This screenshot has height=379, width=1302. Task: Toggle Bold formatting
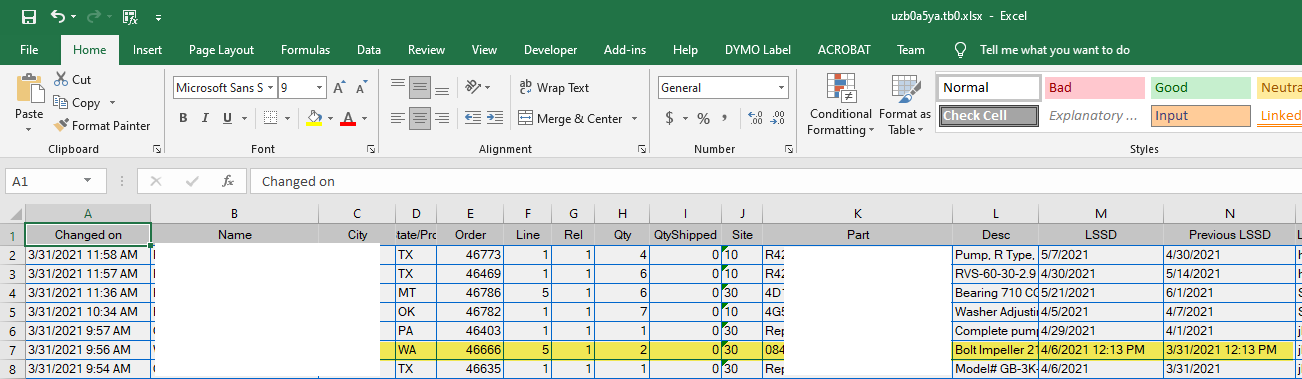(x=183, y=119)
